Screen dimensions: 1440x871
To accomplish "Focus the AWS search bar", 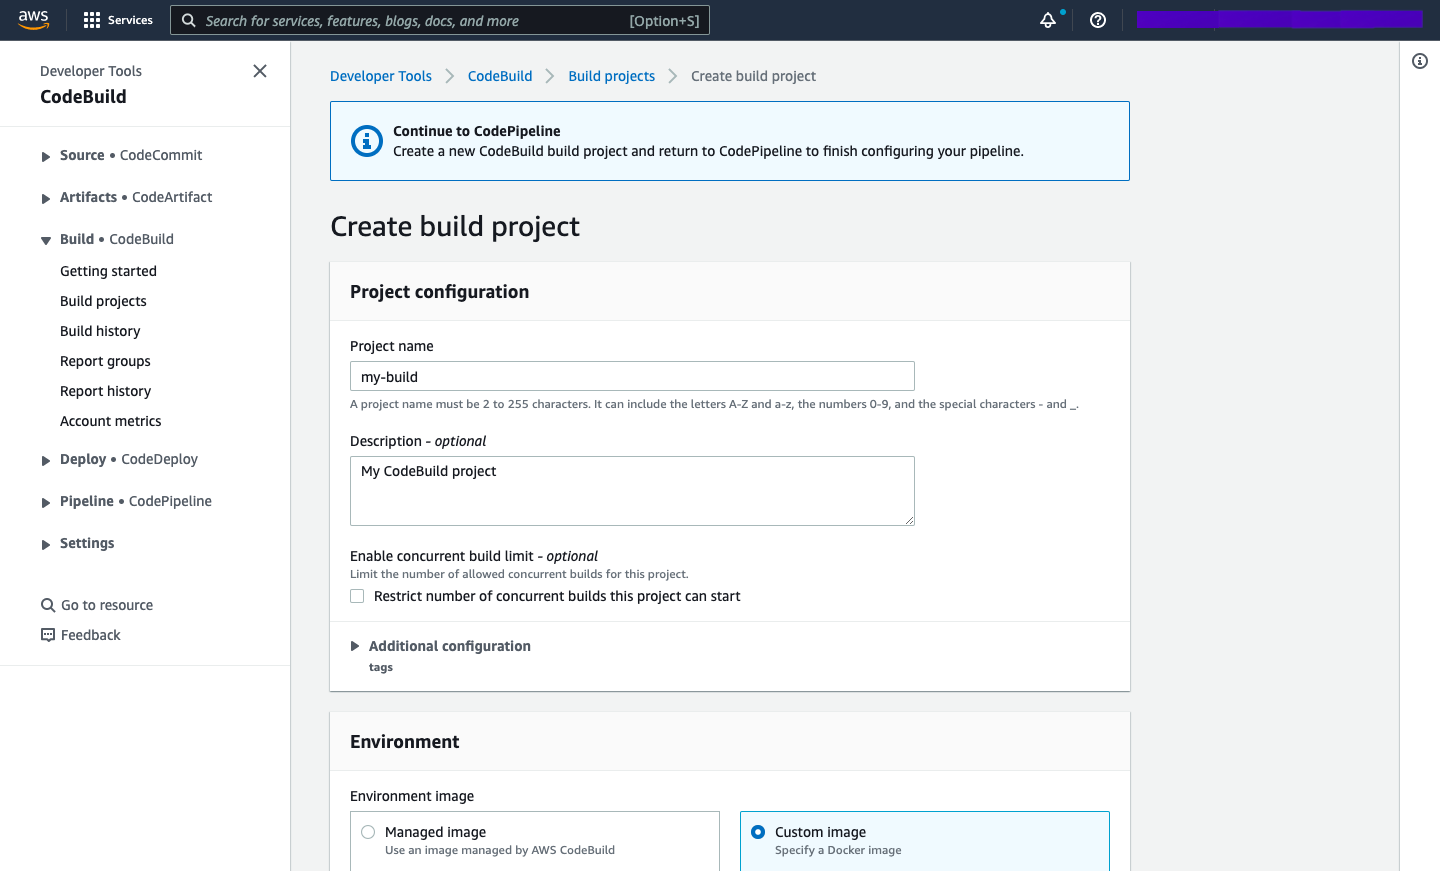I will 440,20.
